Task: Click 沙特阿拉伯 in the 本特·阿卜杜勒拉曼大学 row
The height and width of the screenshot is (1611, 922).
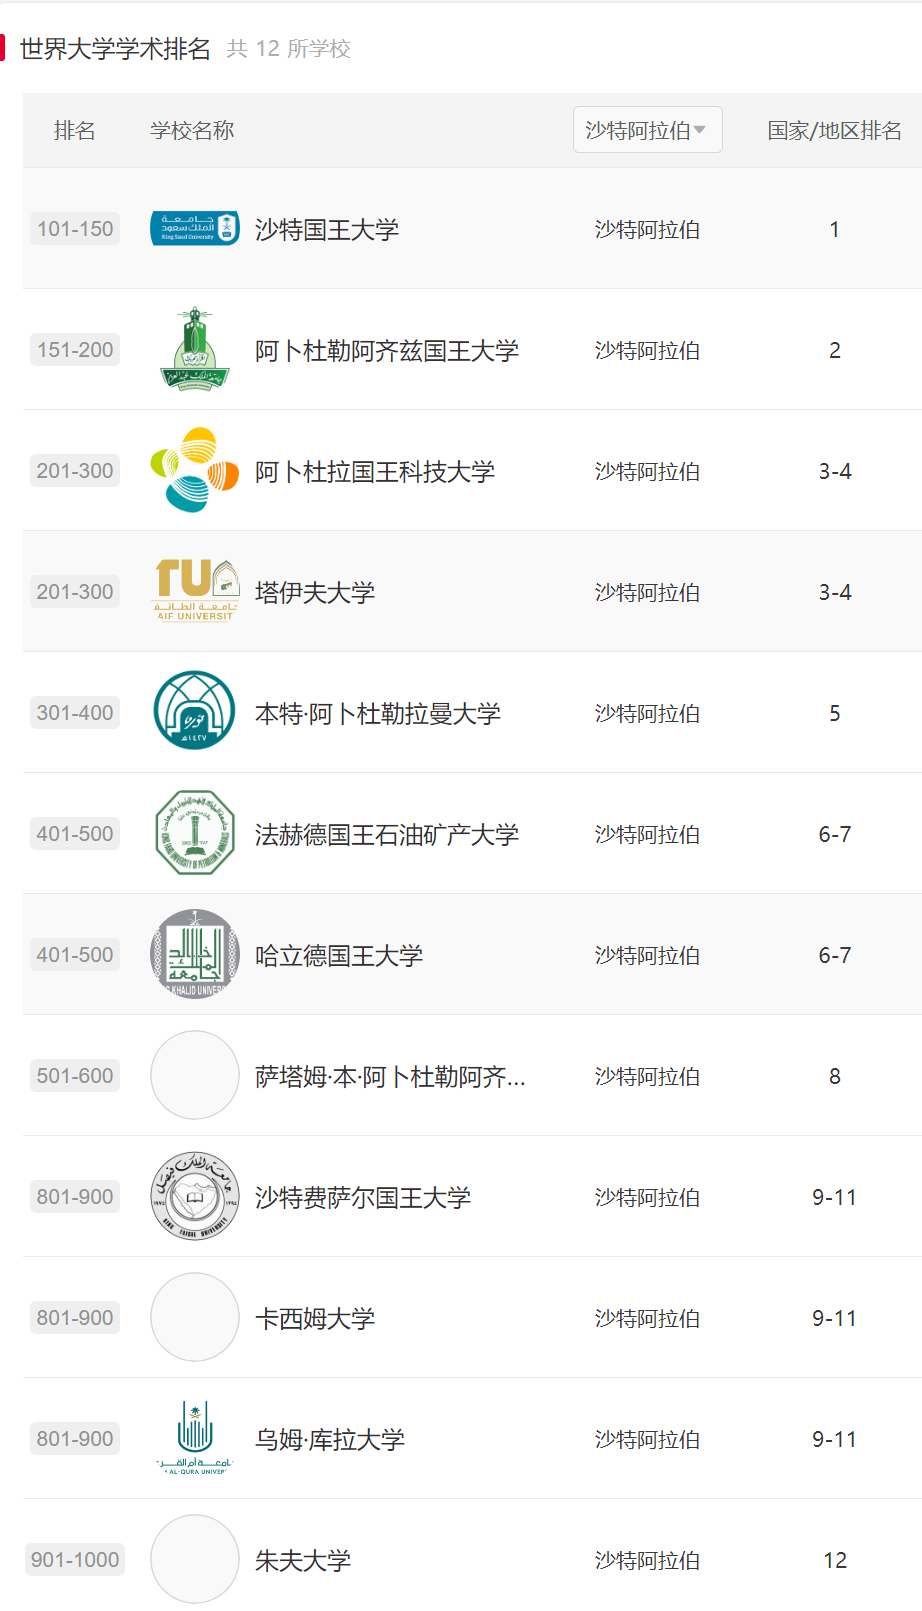Action: pos(647,713)
